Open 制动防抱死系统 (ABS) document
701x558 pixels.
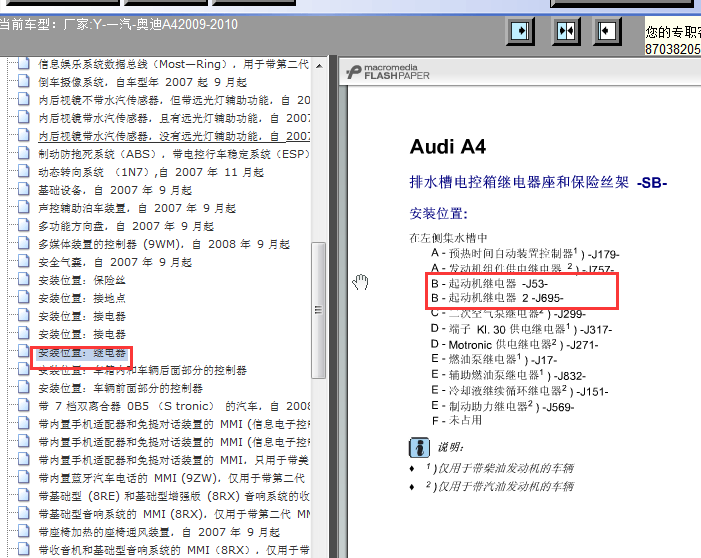(174, 154)
